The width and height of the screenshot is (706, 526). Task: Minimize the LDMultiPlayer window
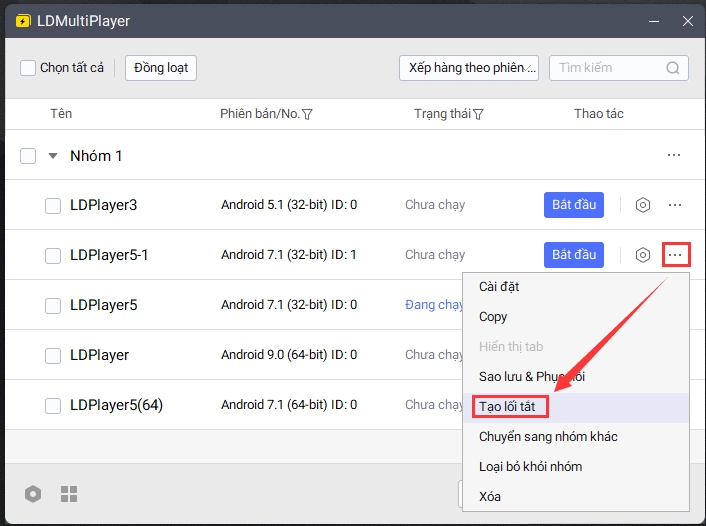pyautogui.click(x=654, y=21)
